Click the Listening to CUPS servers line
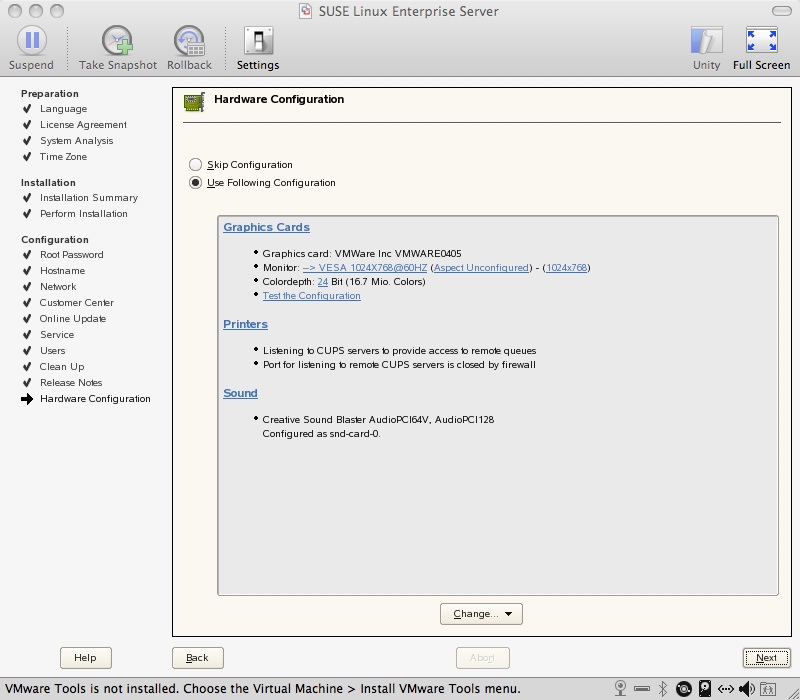Screen dimensions: 800x700 (399, 351)
